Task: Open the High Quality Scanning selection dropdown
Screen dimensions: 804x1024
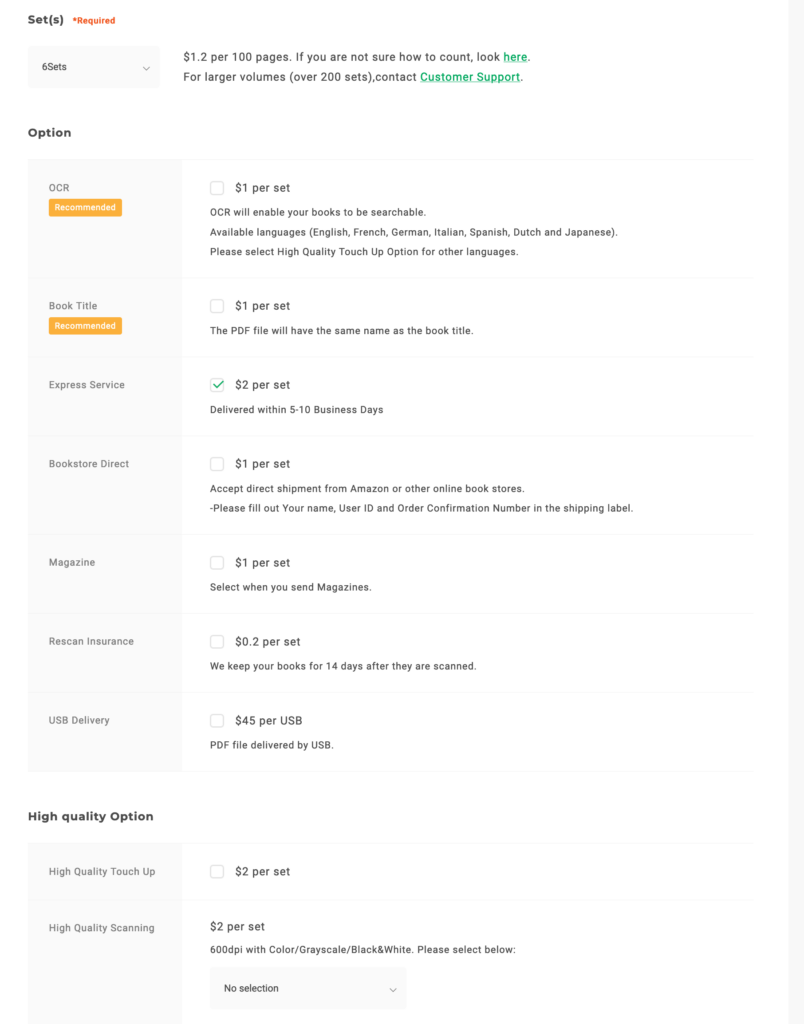Action: tap(307, 988)
